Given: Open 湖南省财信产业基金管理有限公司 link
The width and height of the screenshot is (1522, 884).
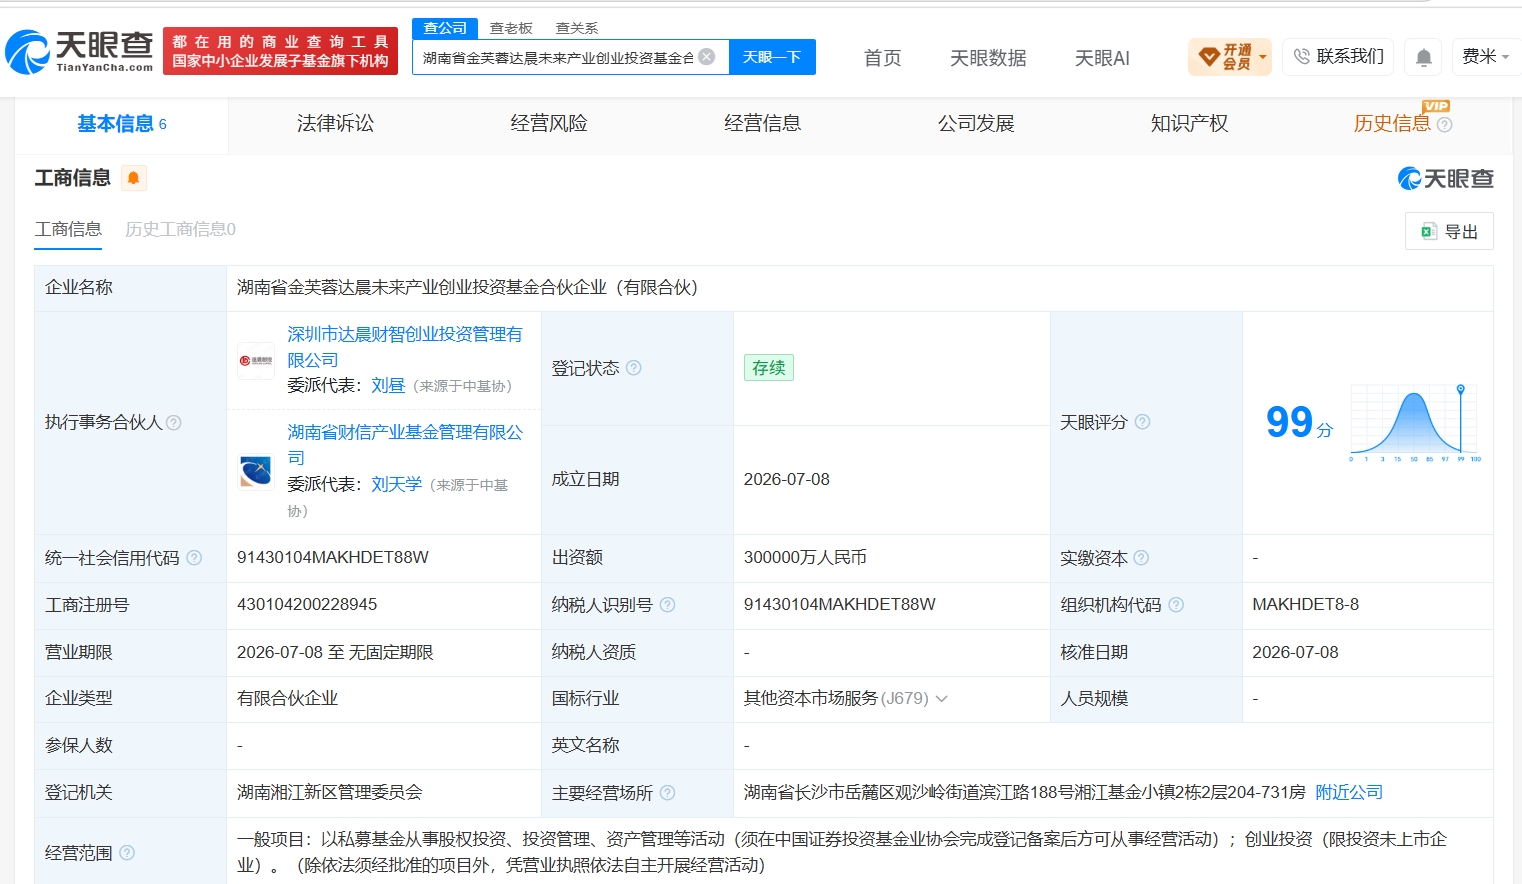Looking at the screenshot, I should pos(404,445).
